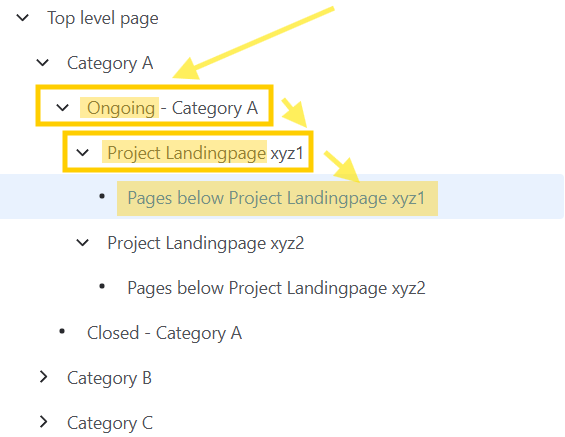The height and width of the screenshot is (437, 565).
Task: Open Closed - Category A page
Action: point(164,333)
